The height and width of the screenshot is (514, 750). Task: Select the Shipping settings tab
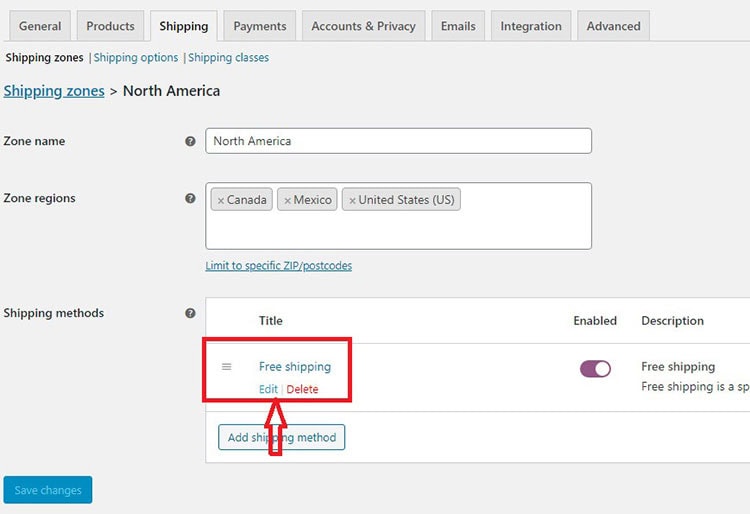tap(184, 26)
